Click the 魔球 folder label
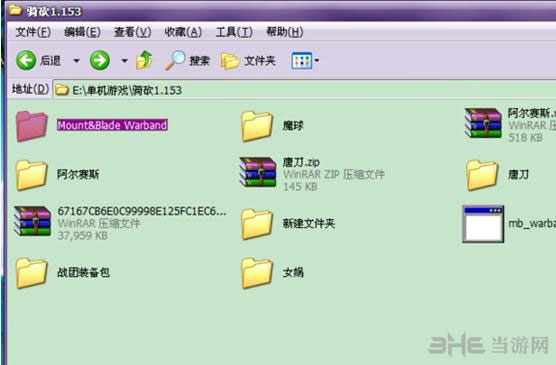This screenshot has height=365, width=556. (293, 126)
